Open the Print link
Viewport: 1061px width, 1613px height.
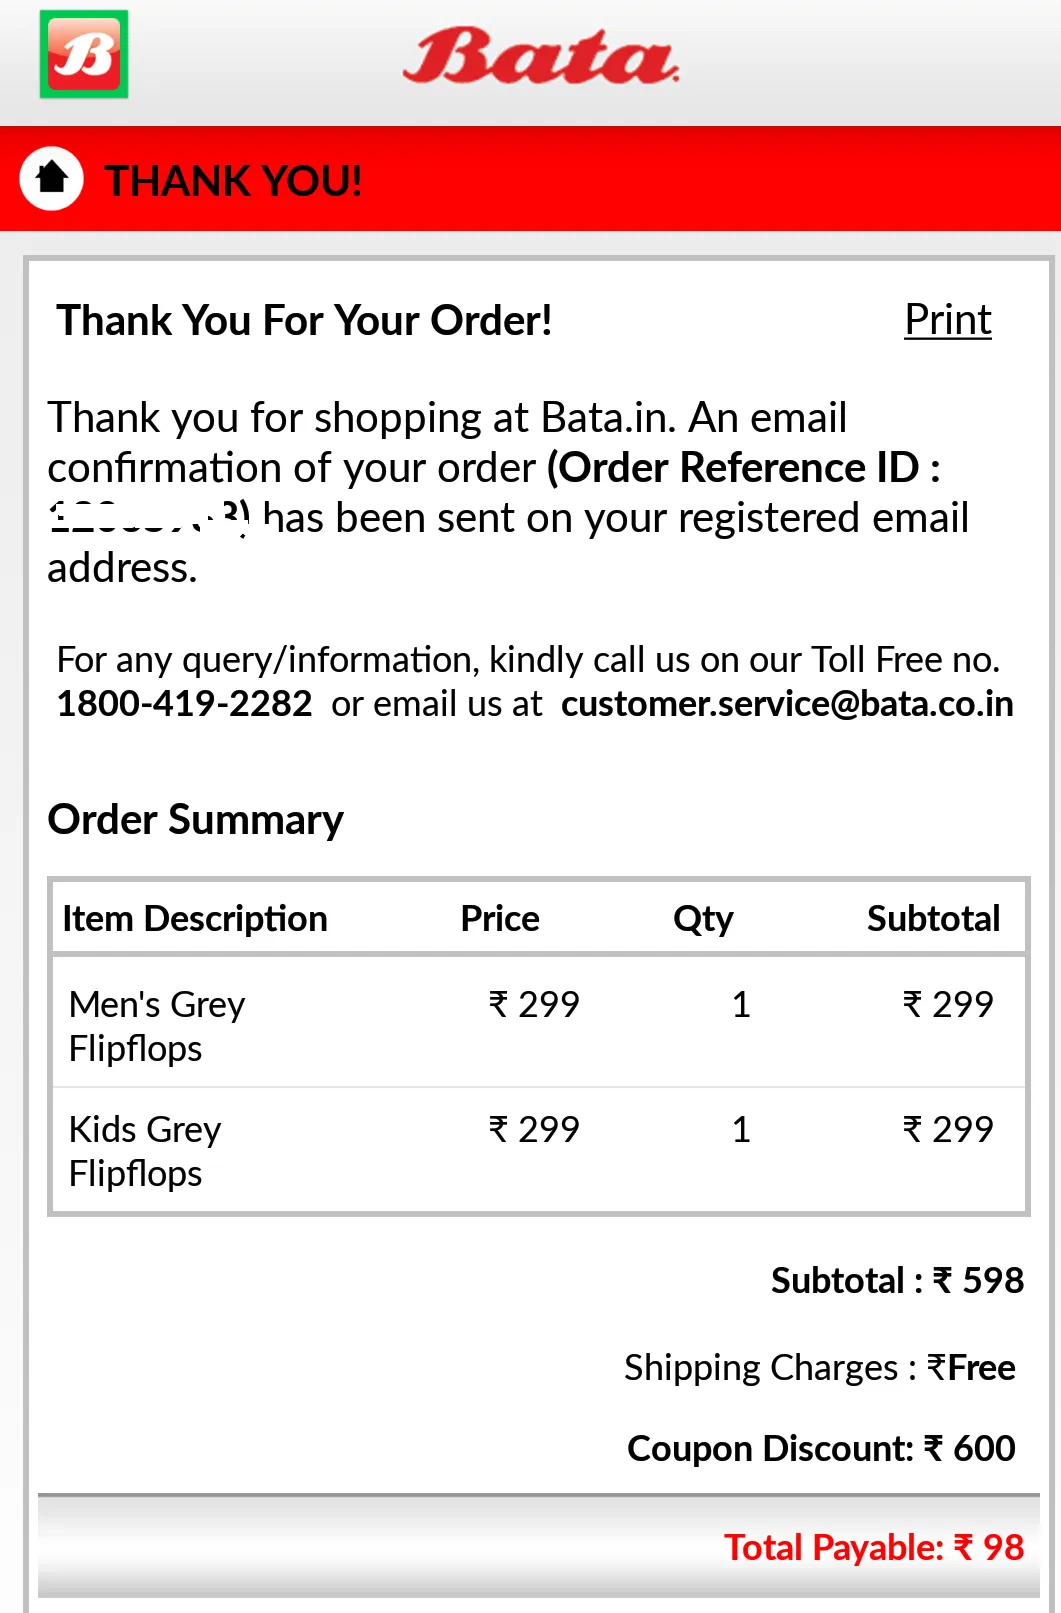point(947,320)
